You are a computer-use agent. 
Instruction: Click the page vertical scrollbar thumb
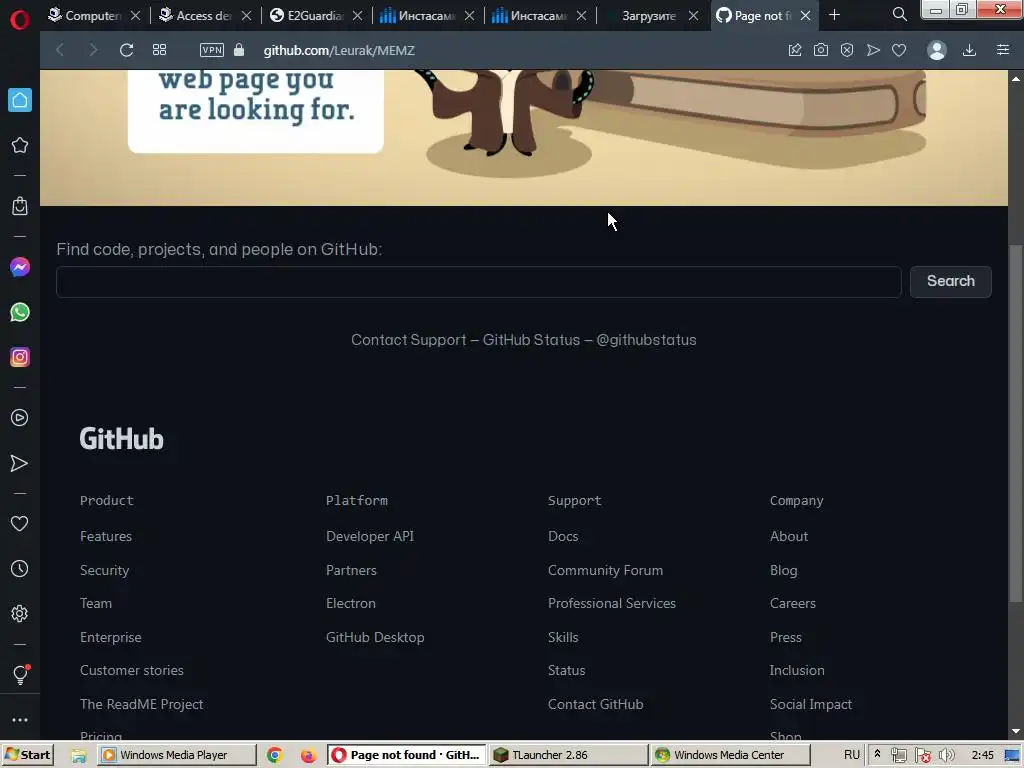(1016, 423)
